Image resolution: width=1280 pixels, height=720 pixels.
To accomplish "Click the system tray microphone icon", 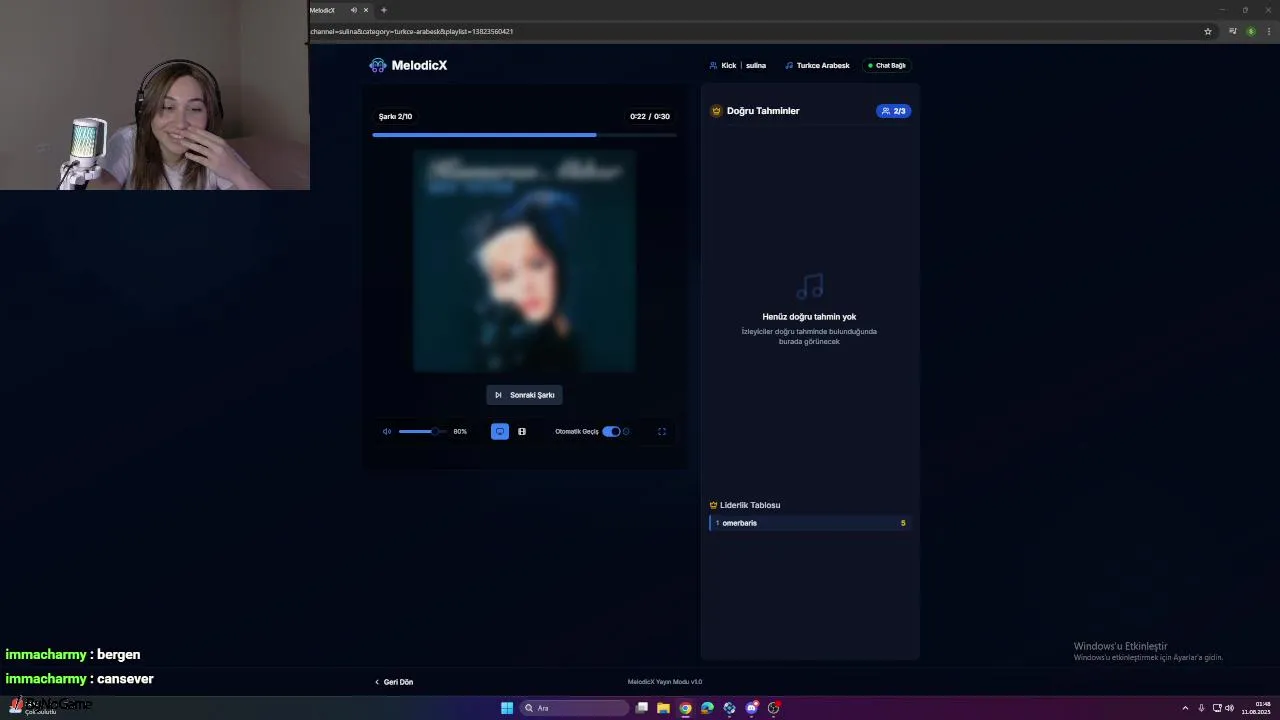I will tap(1201, 708).
